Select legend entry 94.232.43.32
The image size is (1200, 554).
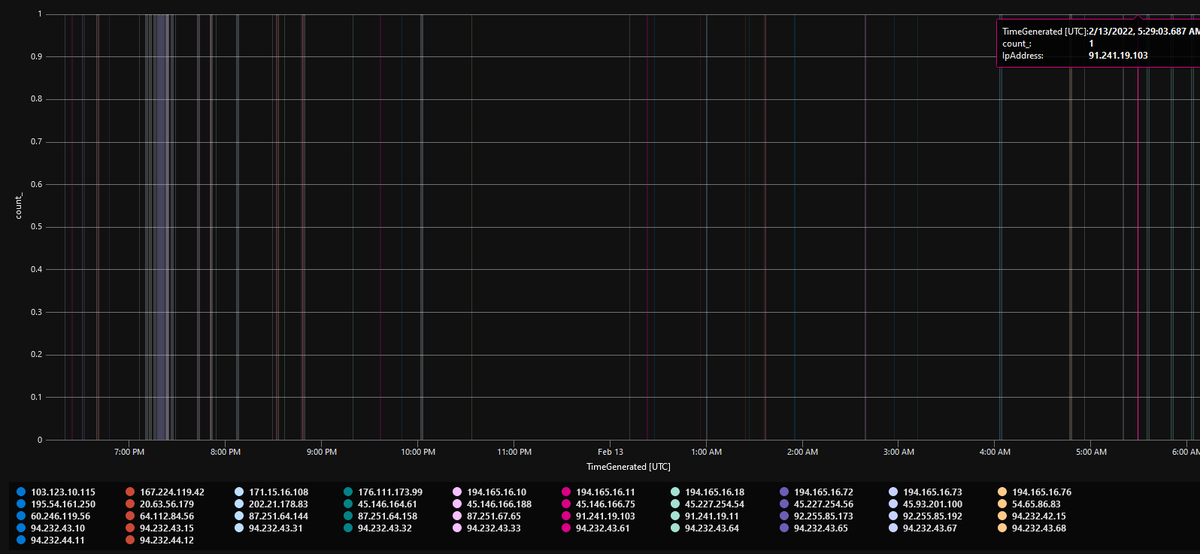click(377, 528)
